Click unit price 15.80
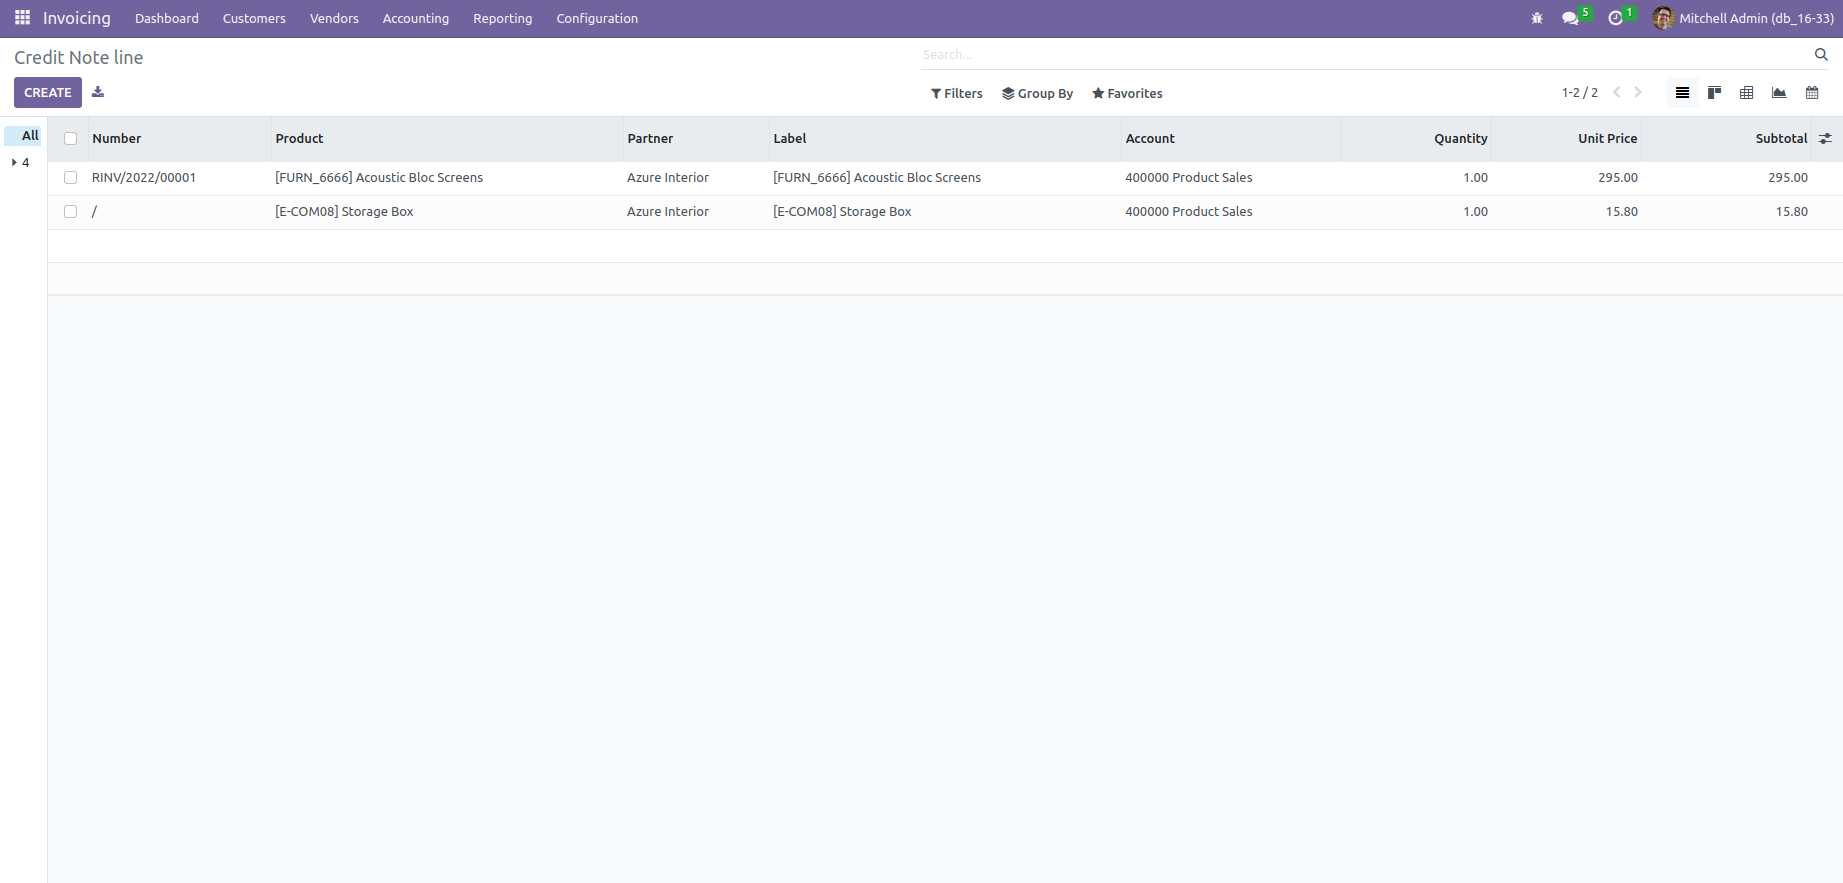 tap(1622, 212)
